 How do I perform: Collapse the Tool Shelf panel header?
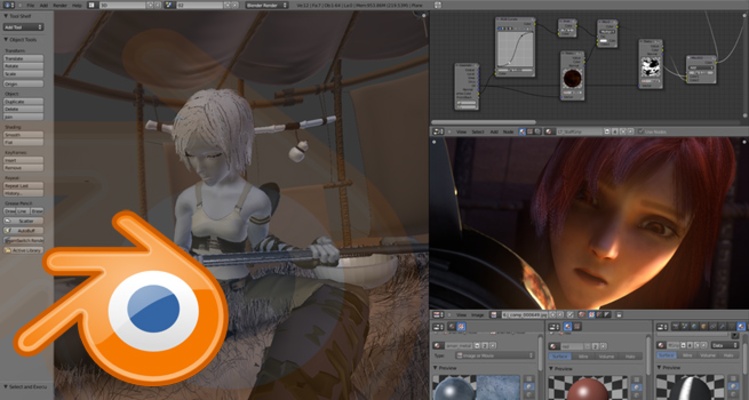[x=19, y=16]
